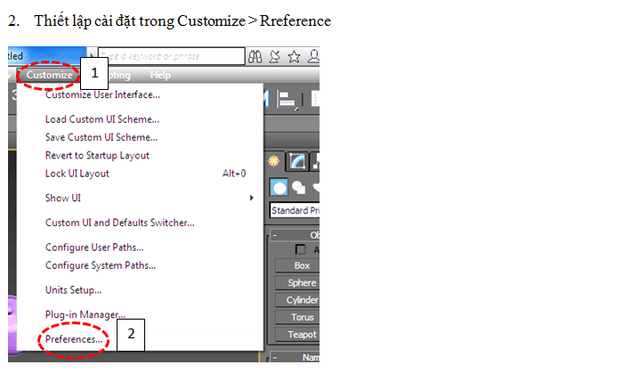This screenshot has height=373, width=640.
Task: Click the binoculars search icon
Action: 255,56
